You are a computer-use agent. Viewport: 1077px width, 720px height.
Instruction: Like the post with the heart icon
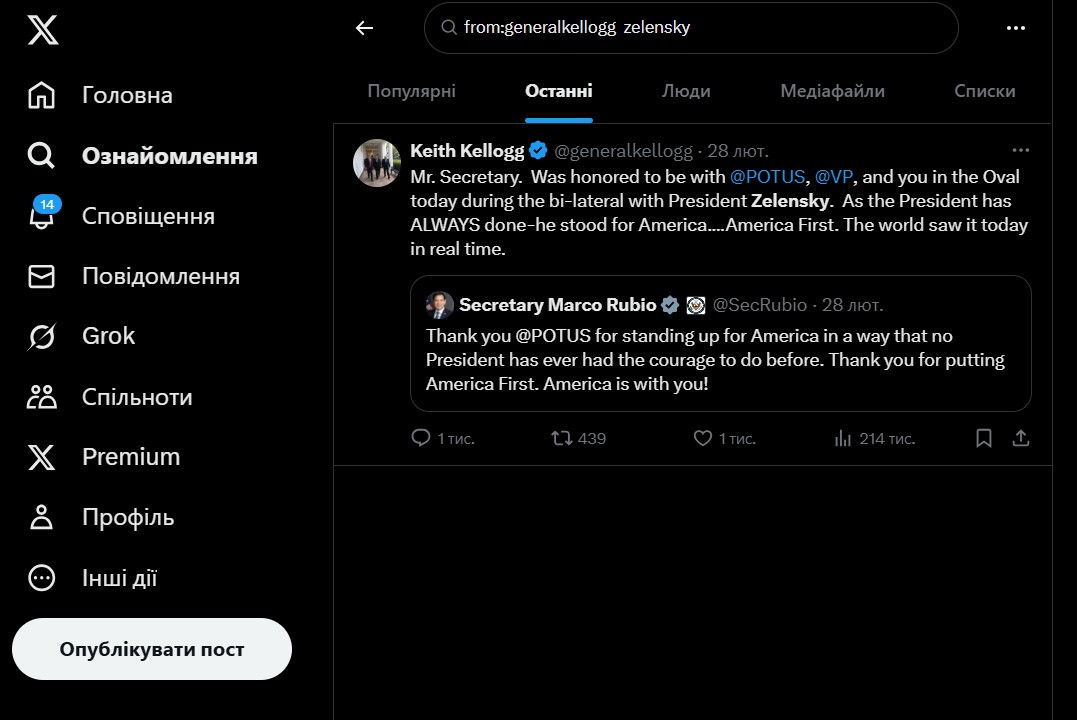(x=703, y=438)
